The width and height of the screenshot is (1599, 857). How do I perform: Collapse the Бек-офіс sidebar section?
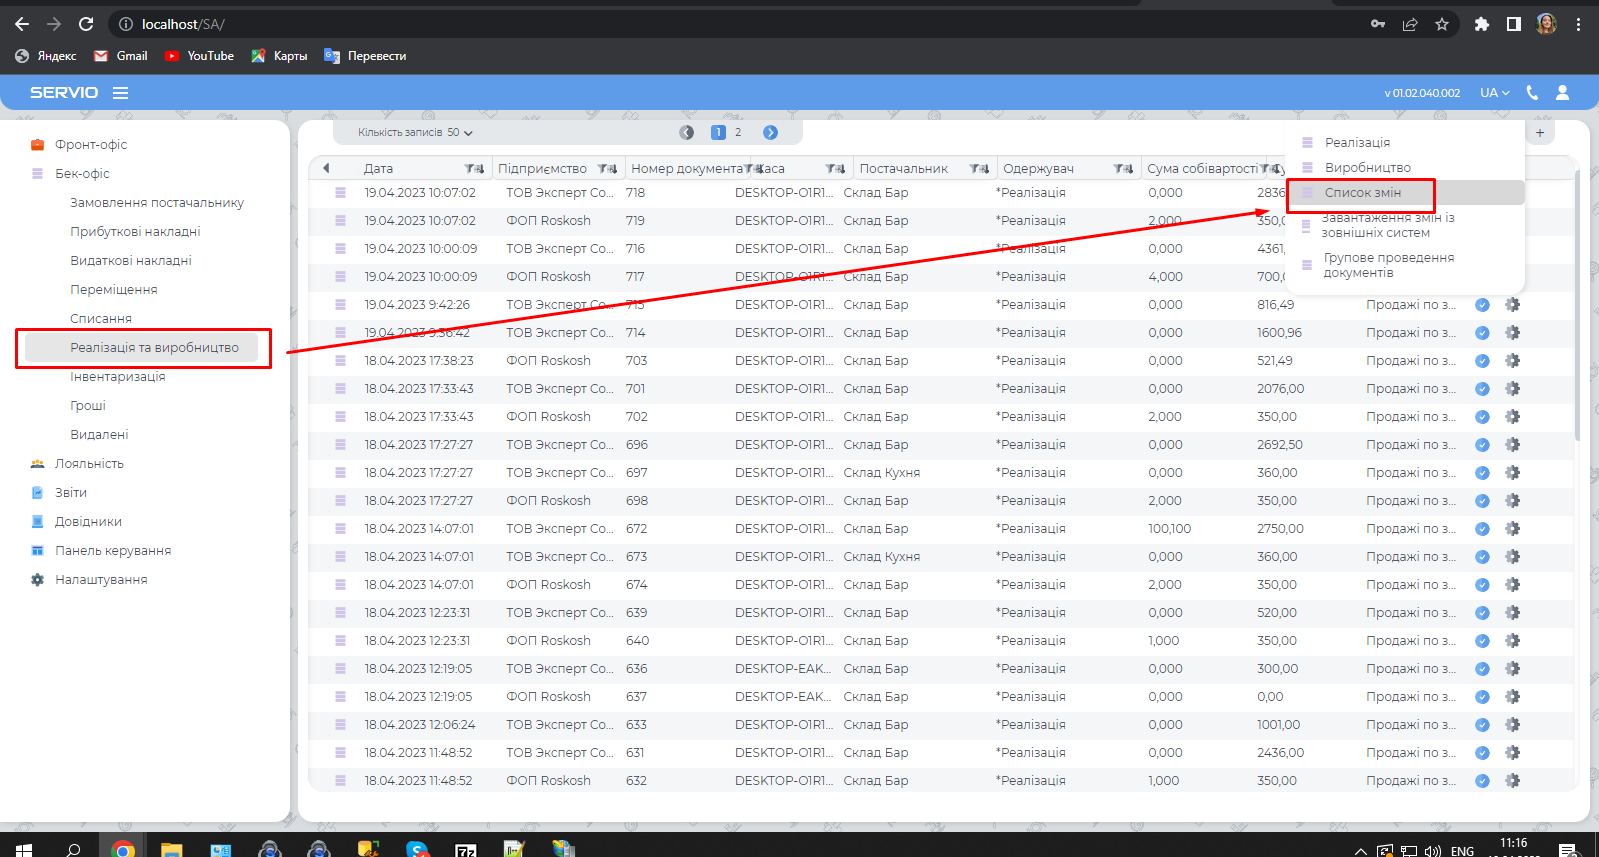tap(82, 173)
